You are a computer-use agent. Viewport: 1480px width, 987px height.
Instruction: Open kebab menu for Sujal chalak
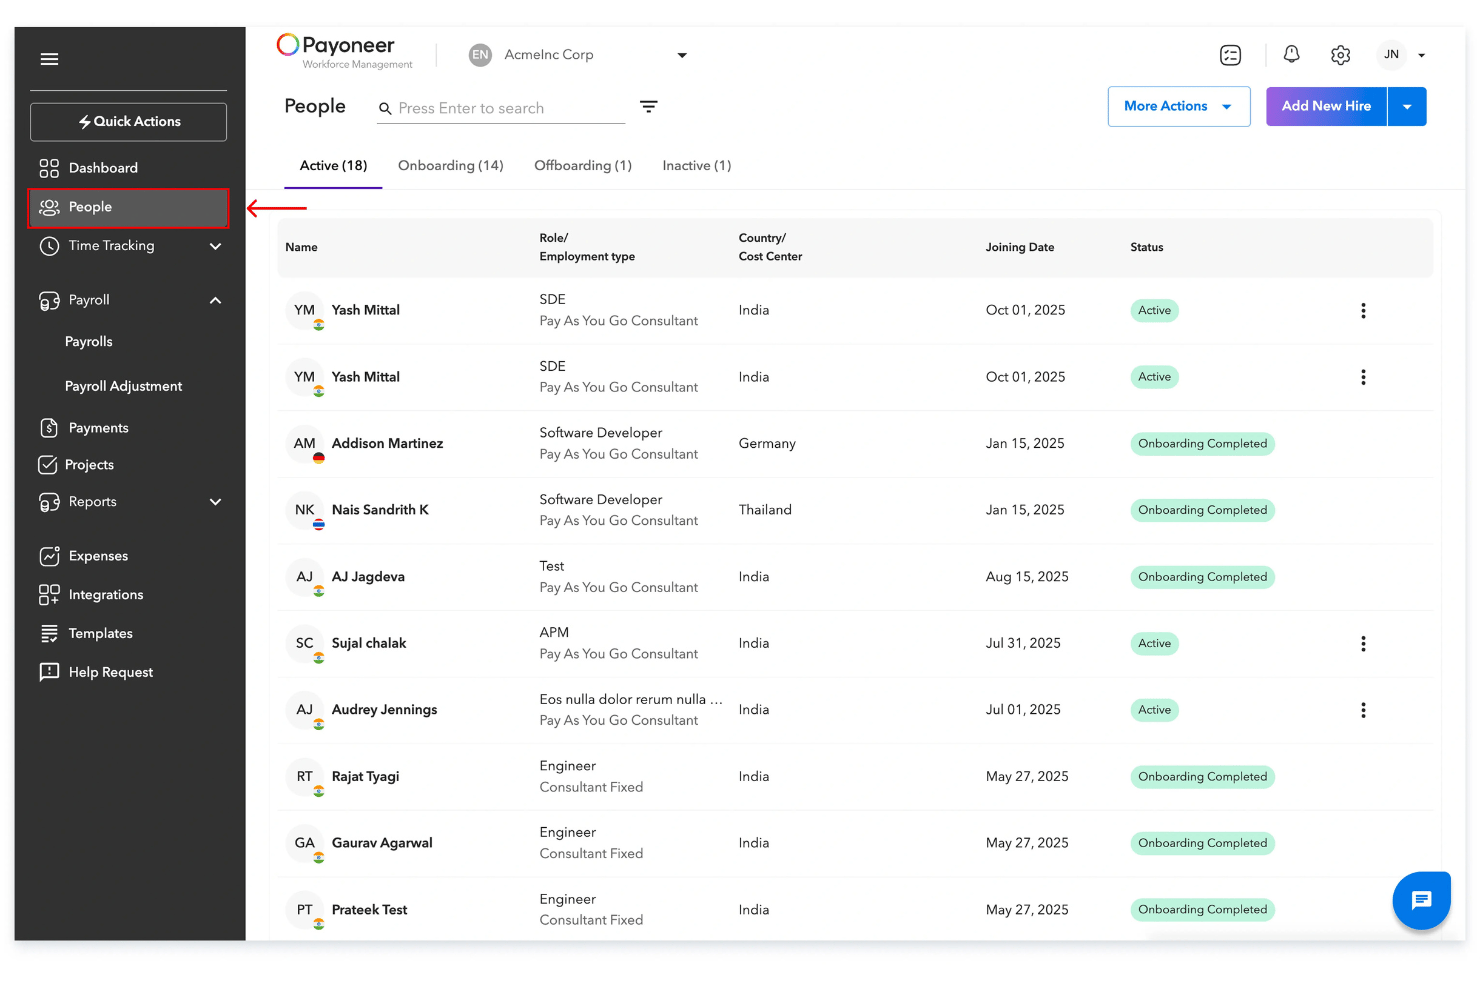coord(1363,644)
